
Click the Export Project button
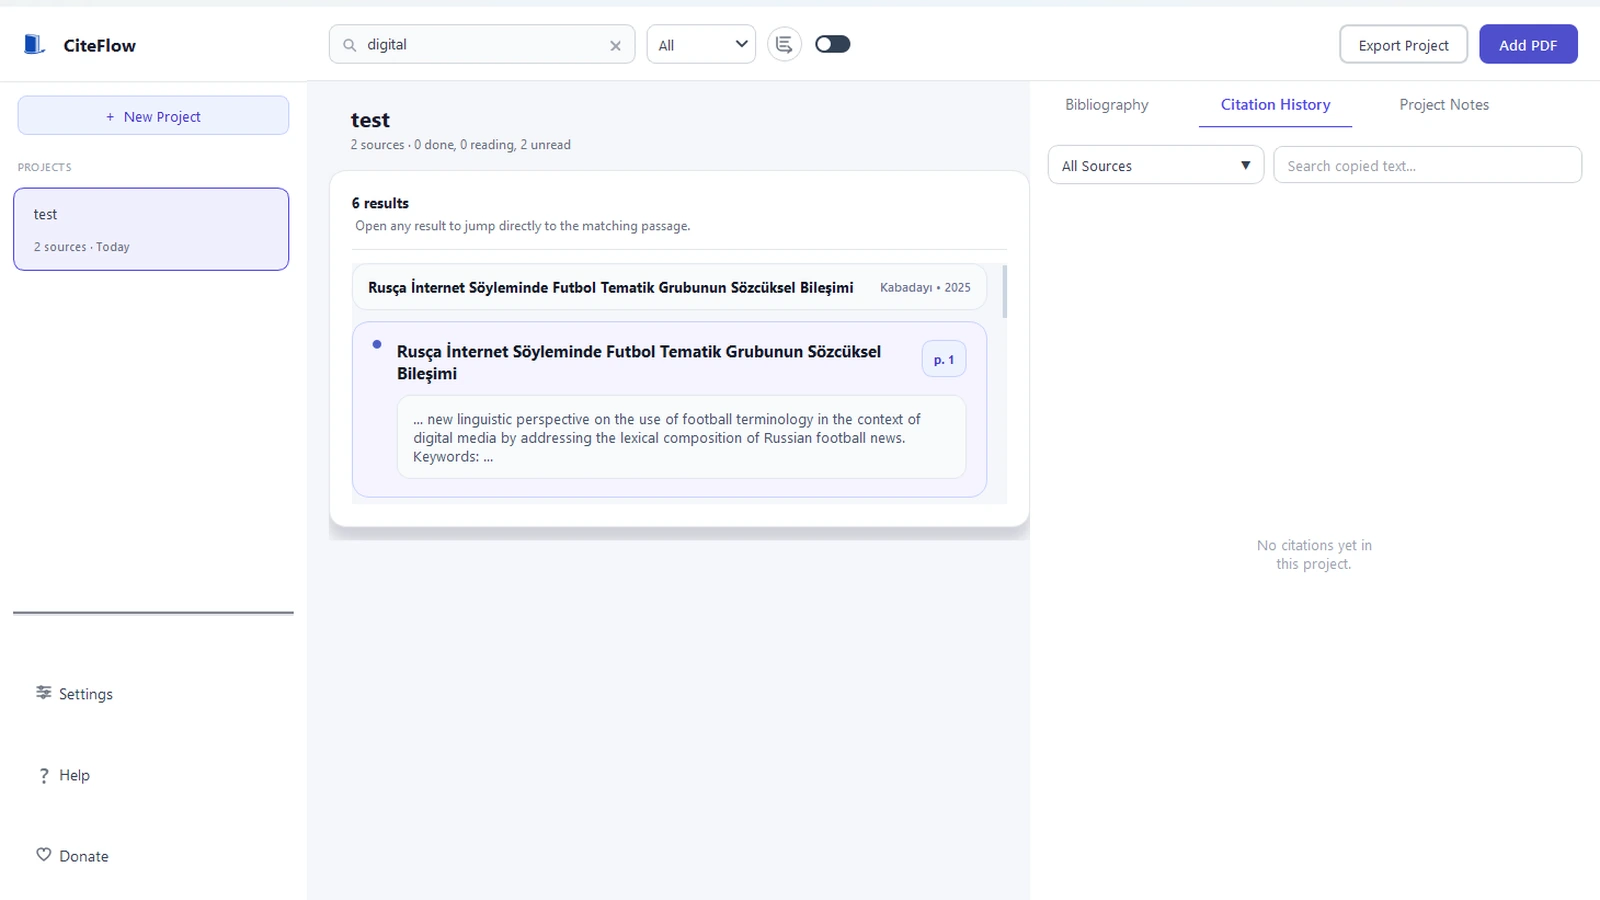click(1403, 44)
